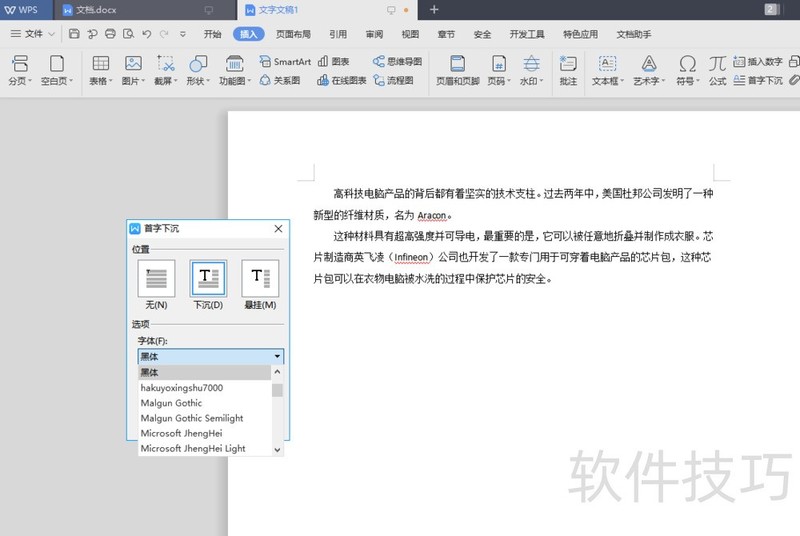The image size is (800, 536).
Task: Open the Symbol (符号) tool
Action: pos(687,70)
